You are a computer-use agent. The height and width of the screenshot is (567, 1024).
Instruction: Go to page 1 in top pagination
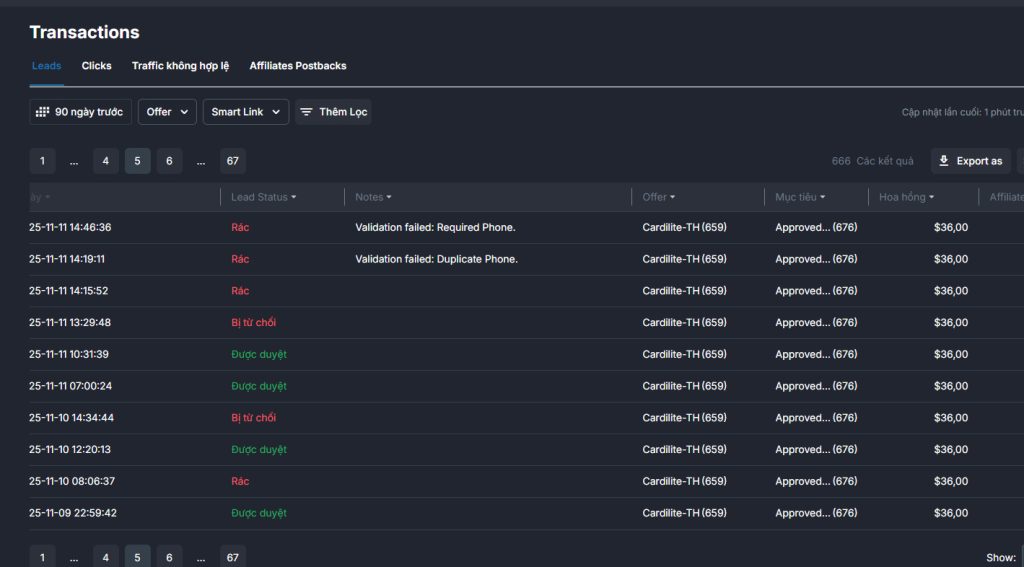point(42,161)
